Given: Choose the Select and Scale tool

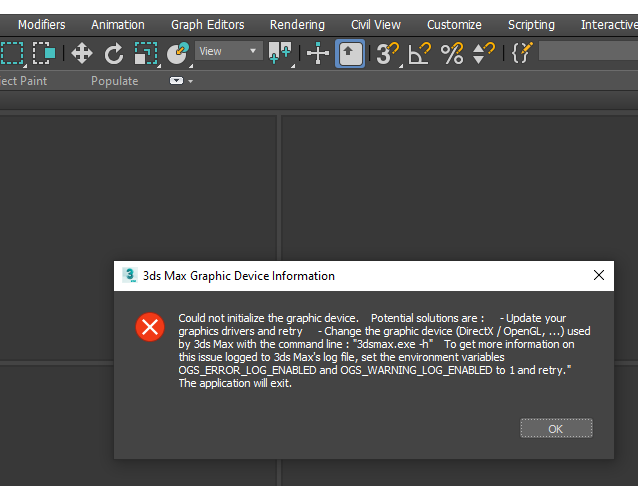Looking at the screenshot, I should (146, 53).
